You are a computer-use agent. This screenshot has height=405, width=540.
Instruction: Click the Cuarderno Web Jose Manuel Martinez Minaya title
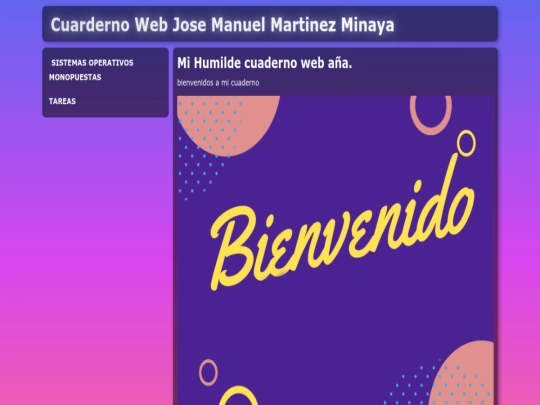coord(222,25)
